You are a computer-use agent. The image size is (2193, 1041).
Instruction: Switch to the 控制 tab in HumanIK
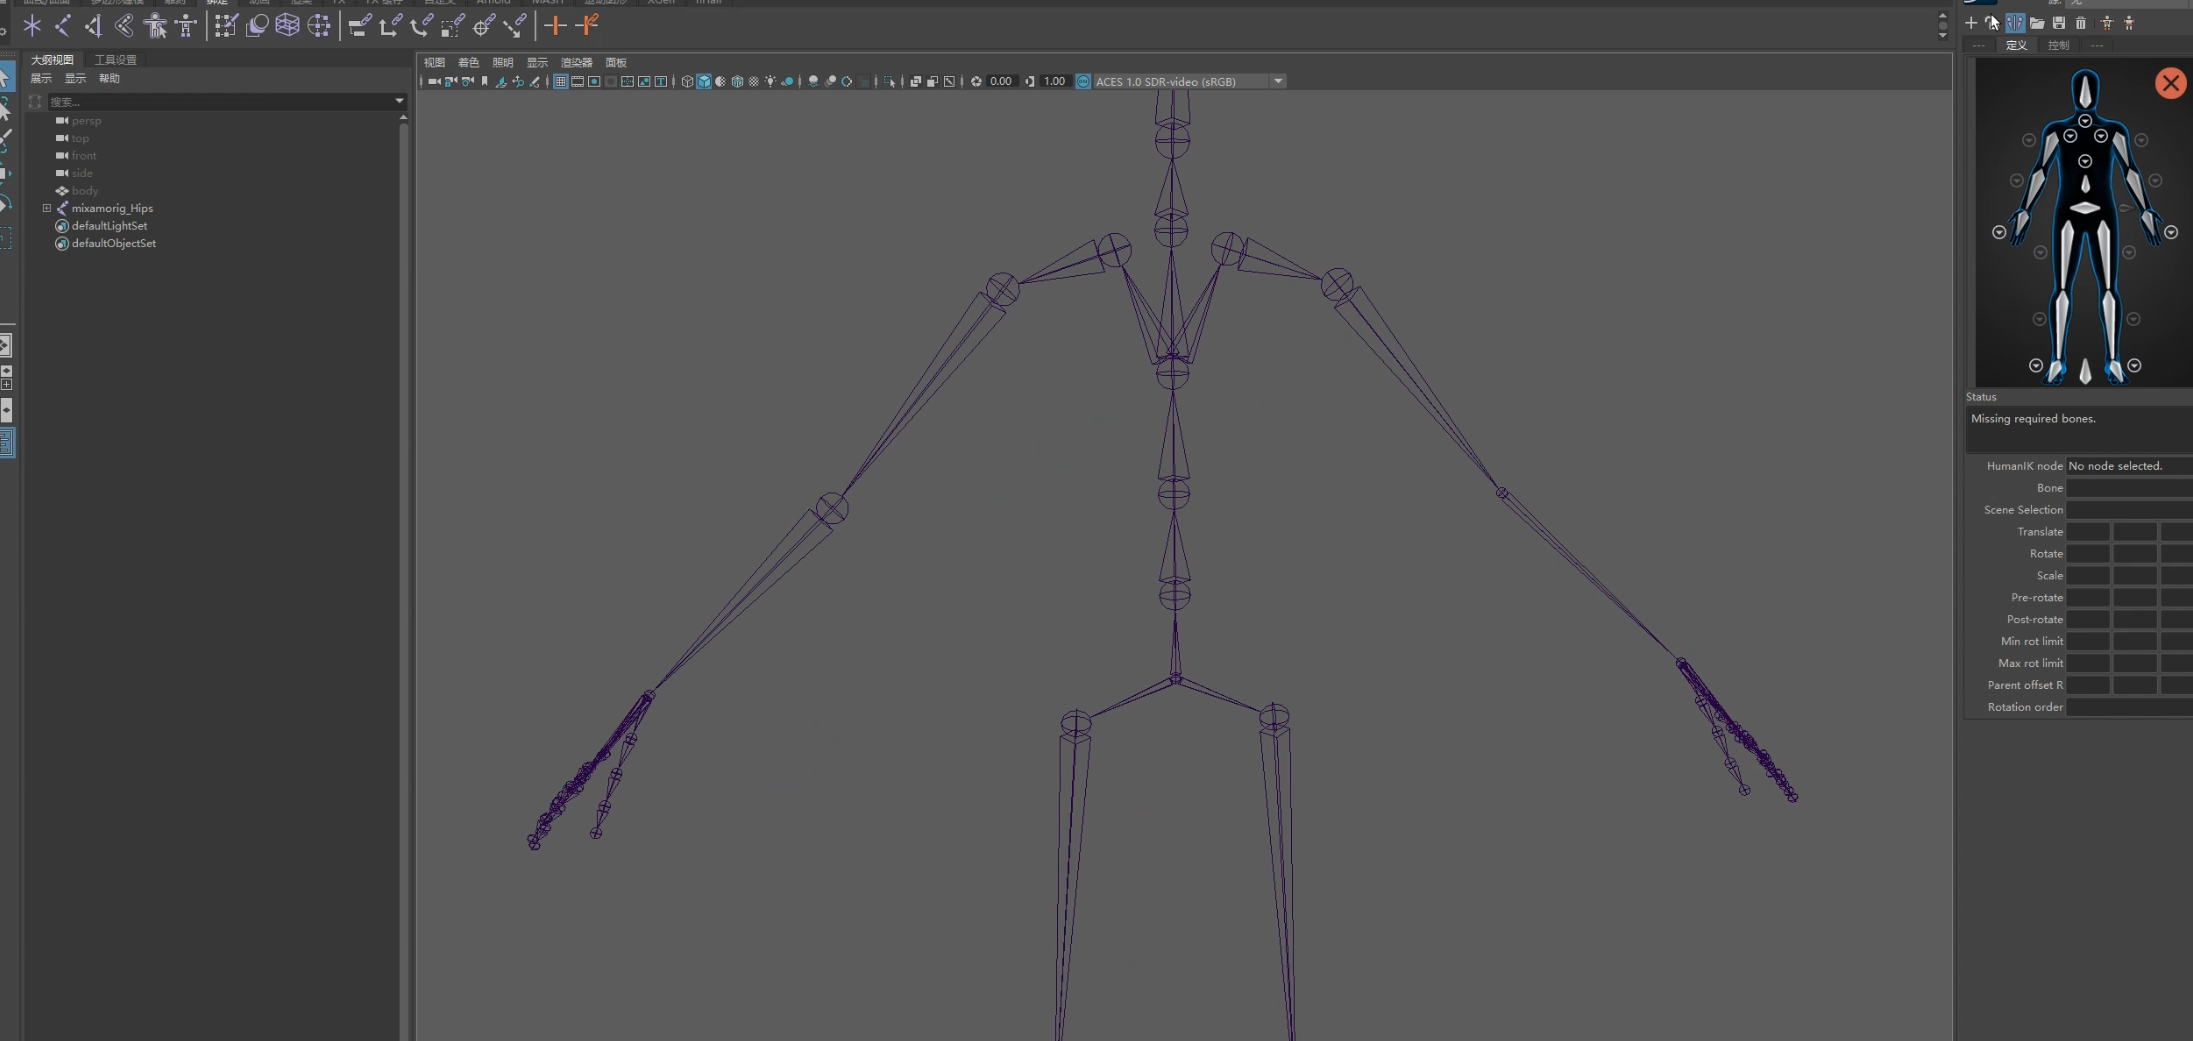(x=2058, y=45)
